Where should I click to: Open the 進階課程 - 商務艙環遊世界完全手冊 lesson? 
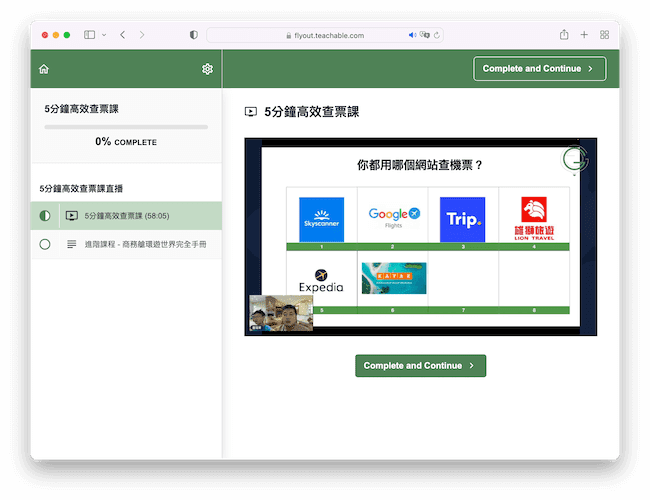126,244
